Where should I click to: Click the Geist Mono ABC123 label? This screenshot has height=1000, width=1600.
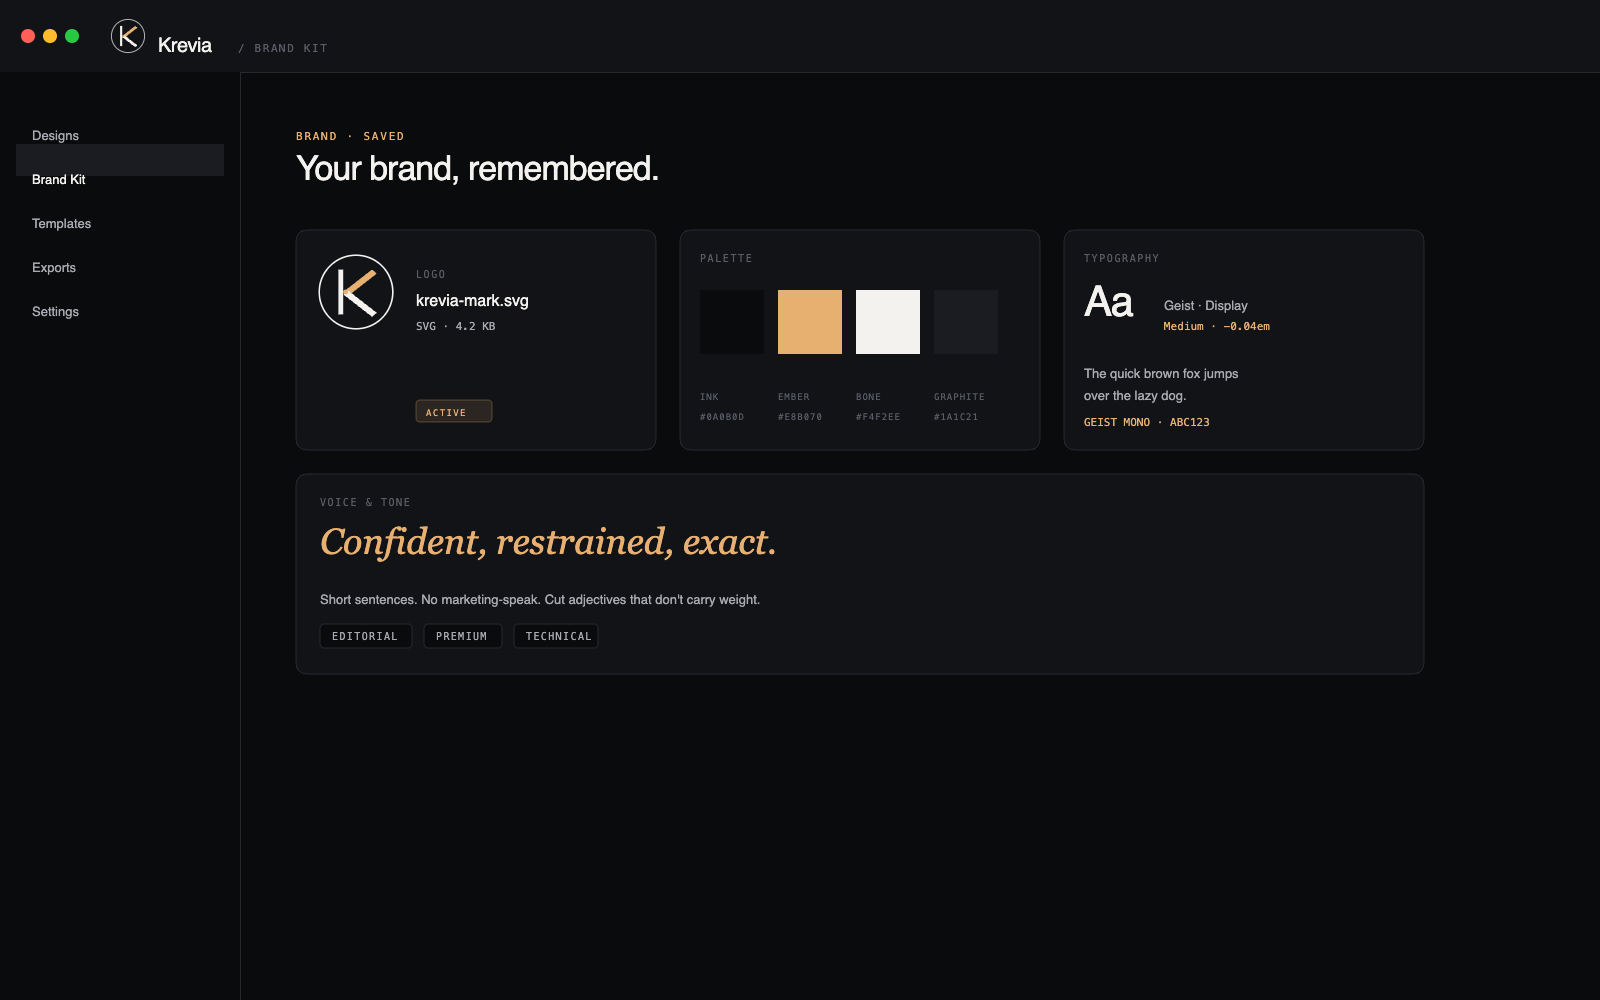[1147, 422]
